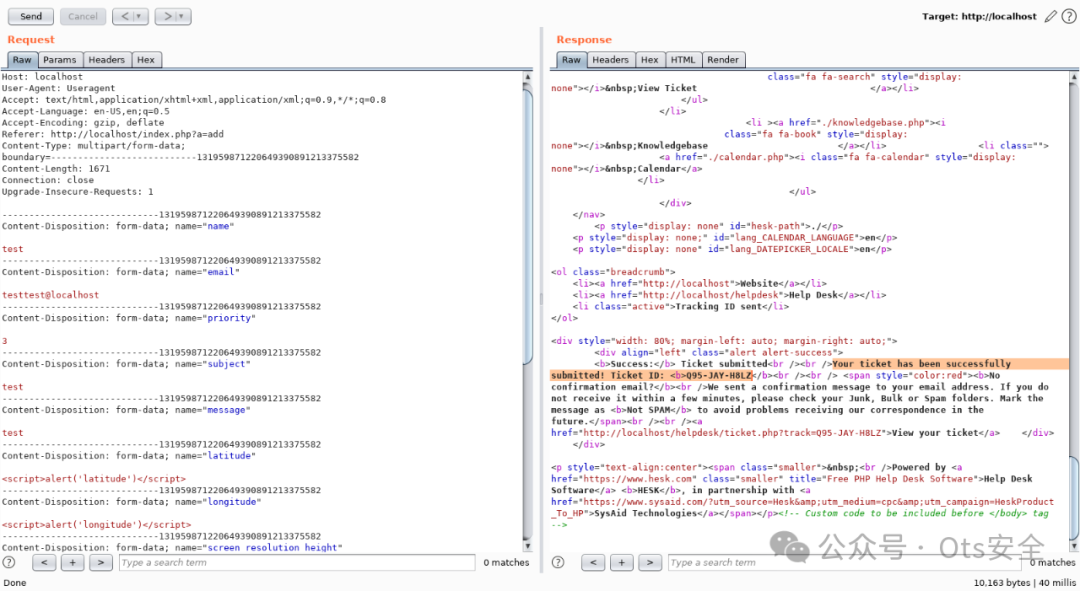Focus the response search term field

(845, 562)
